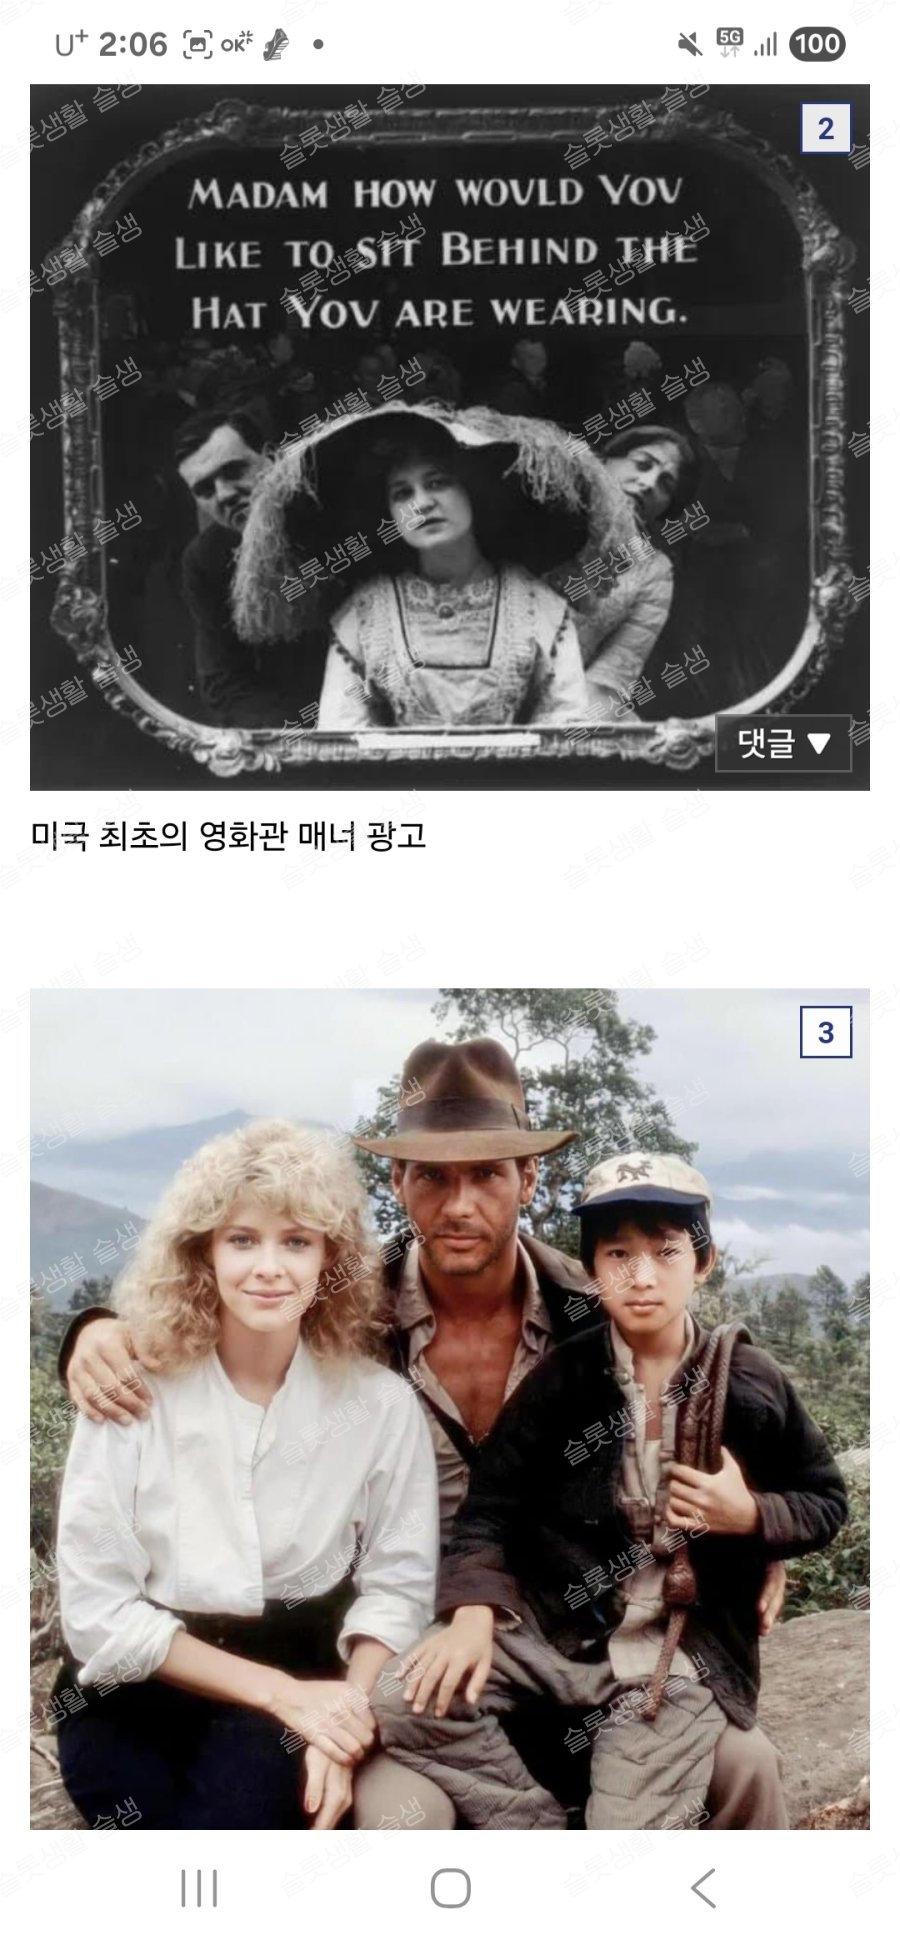Viewport: 900px width, 1950px height.
Task: Tap the OK notification icon
Action: [x=237, y=44]
